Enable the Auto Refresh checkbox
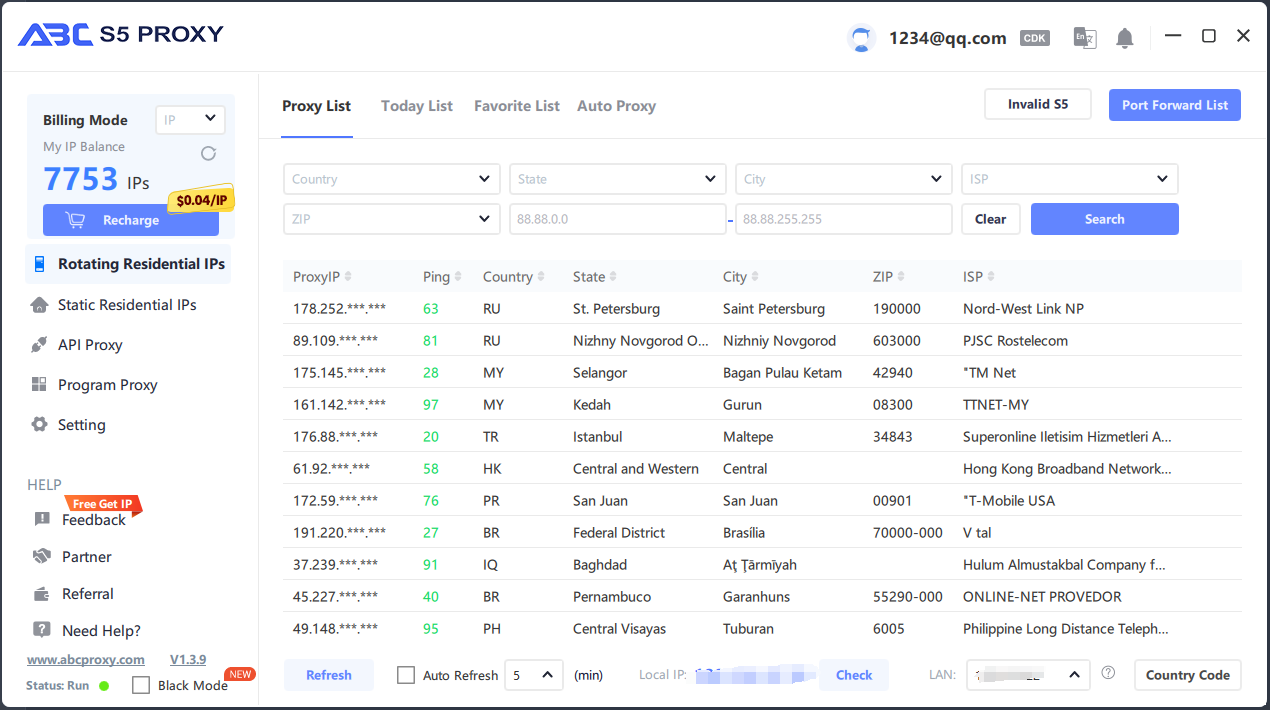The width and height of the screenshot is (1270, 710). pyautogui.click(x=406, y=675)
